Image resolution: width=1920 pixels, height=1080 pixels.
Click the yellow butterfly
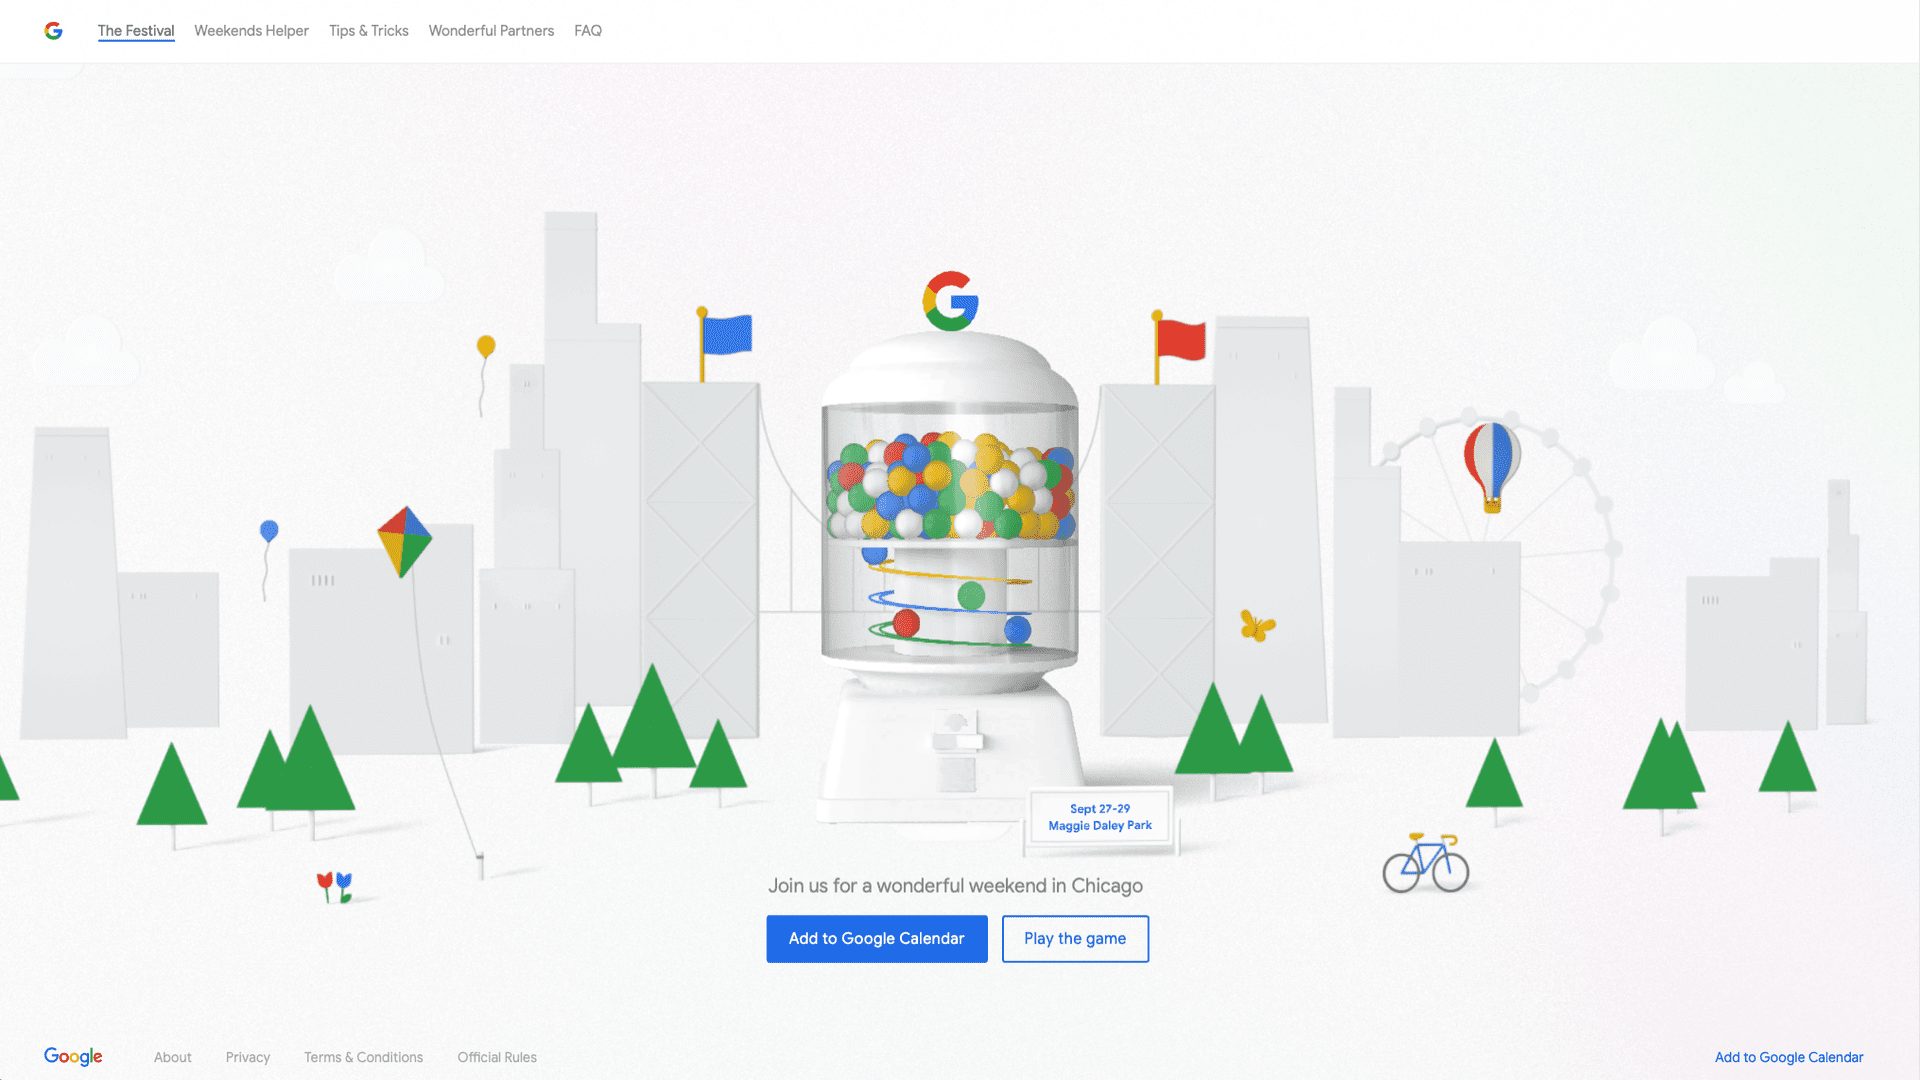[x=1257, y=626]
